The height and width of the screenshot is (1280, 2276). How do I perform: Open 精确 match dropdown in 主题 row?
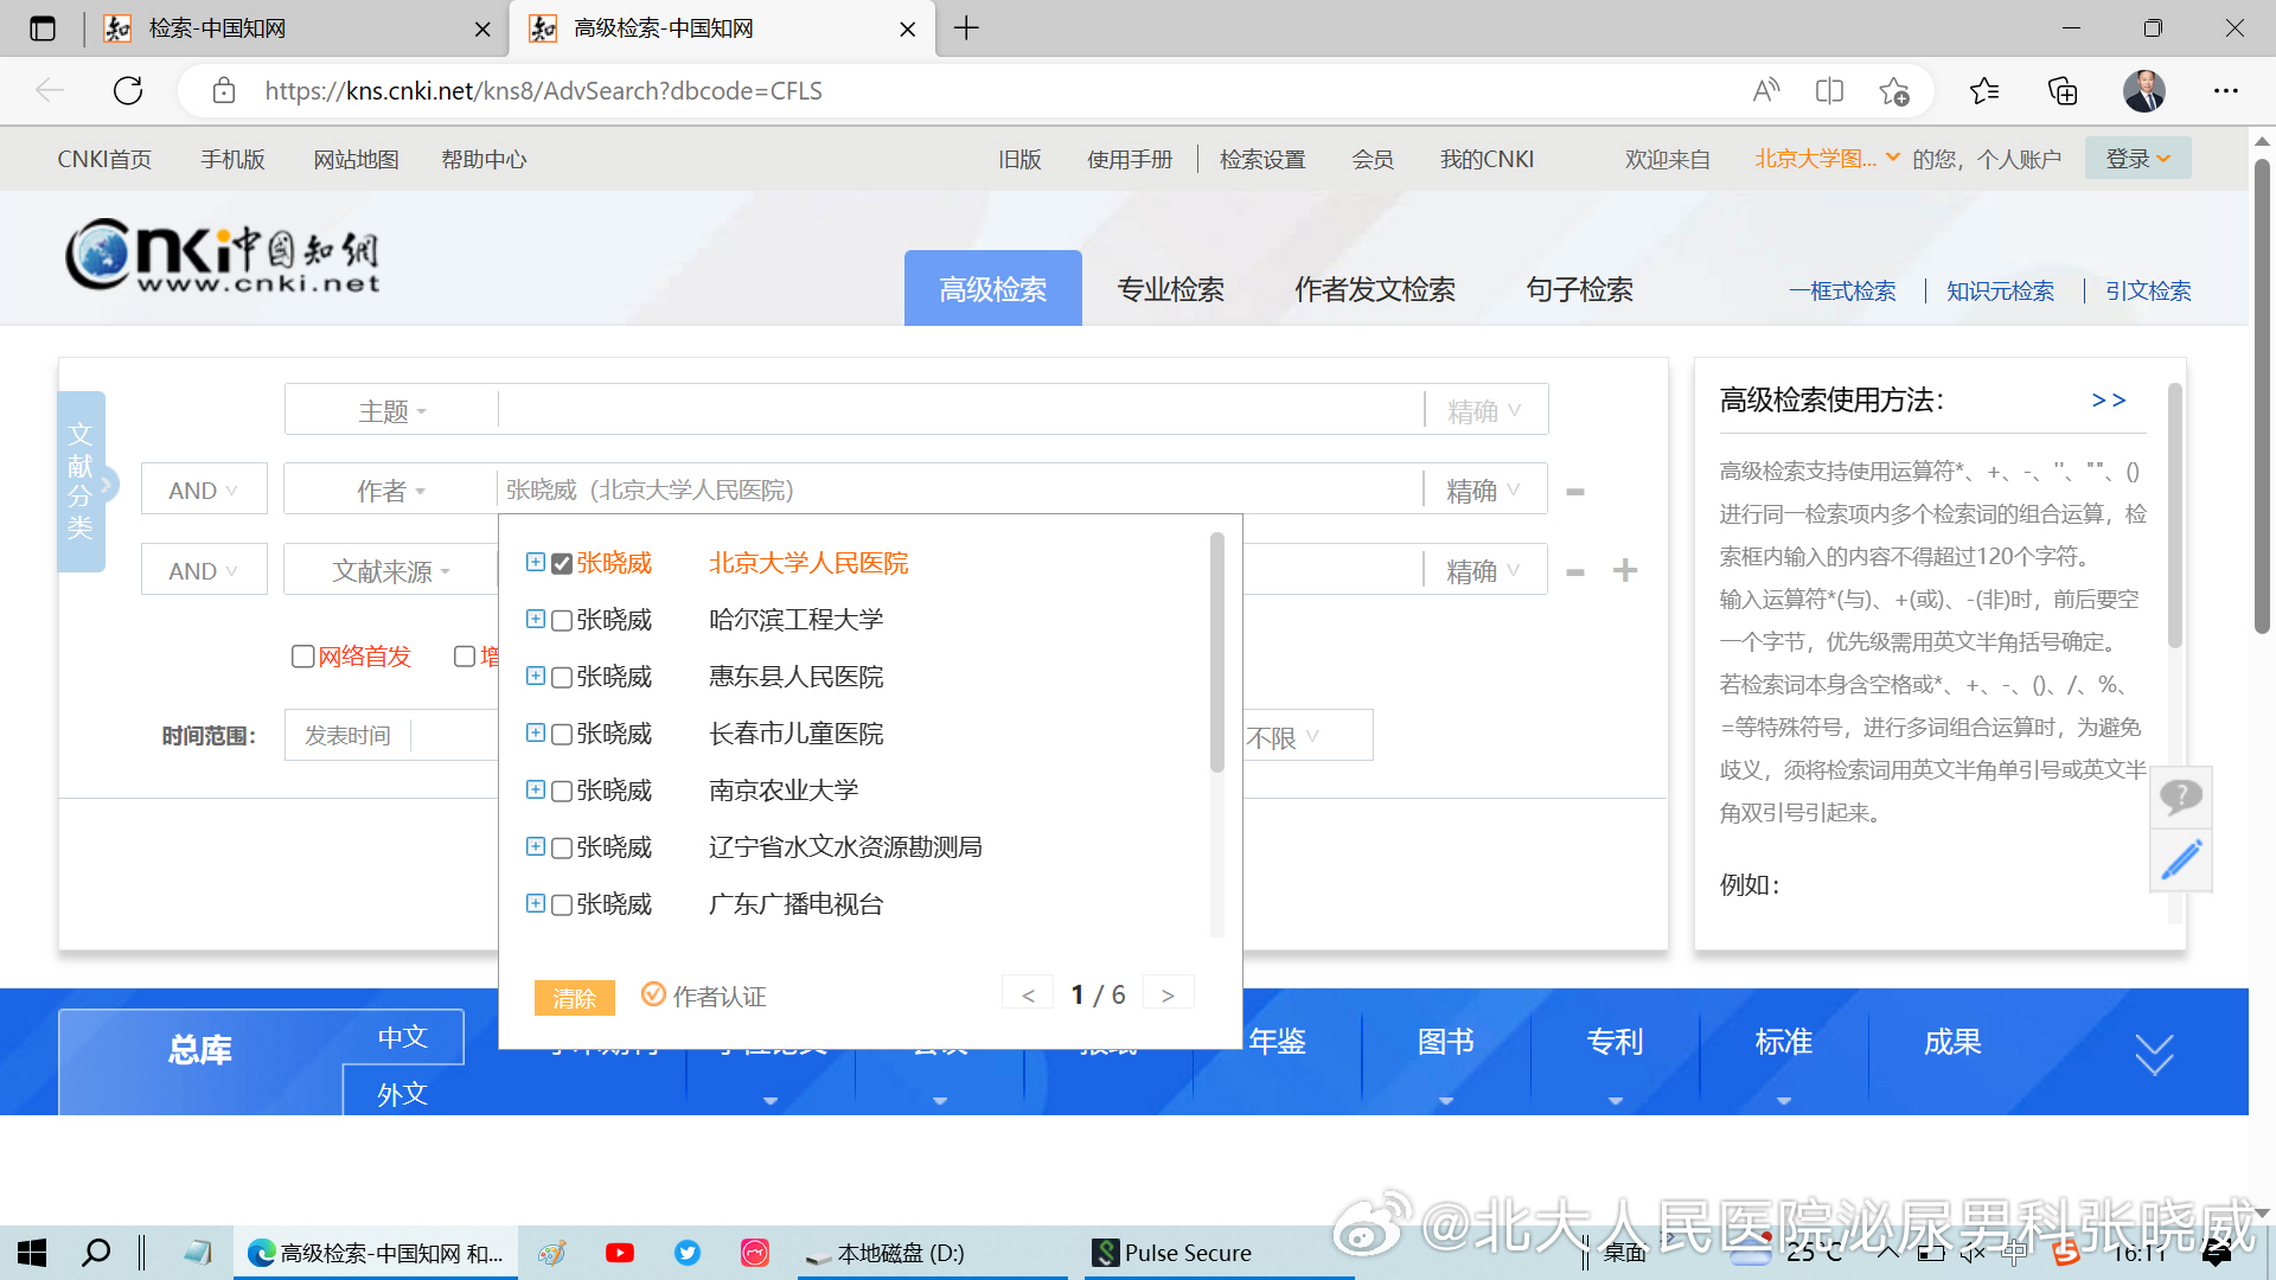pyautogui.click(x=1485, y=410)
